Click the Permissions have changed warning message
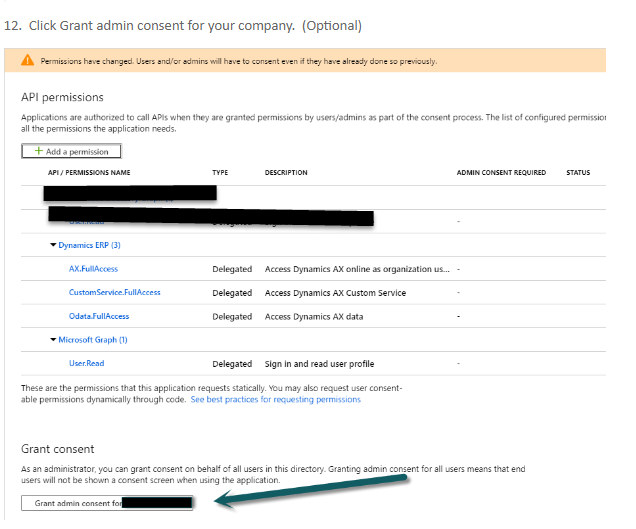Image resolution: width=636 pixels, height=529 pixels. tap(238, 61)
